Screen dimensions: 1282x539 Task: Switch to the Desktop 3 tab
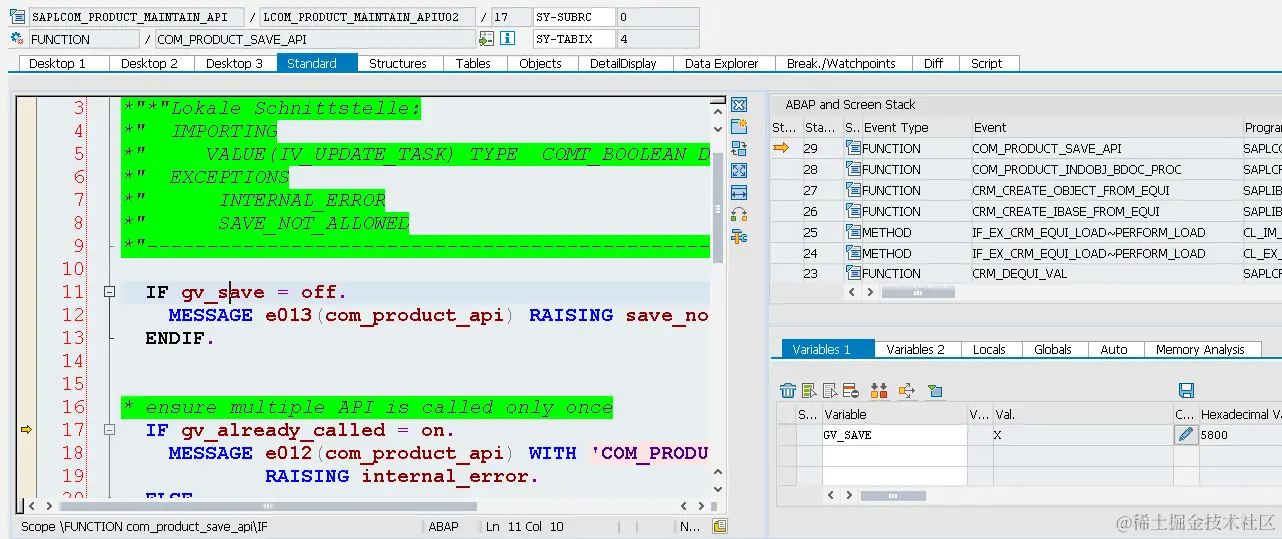tap(234, 63)
